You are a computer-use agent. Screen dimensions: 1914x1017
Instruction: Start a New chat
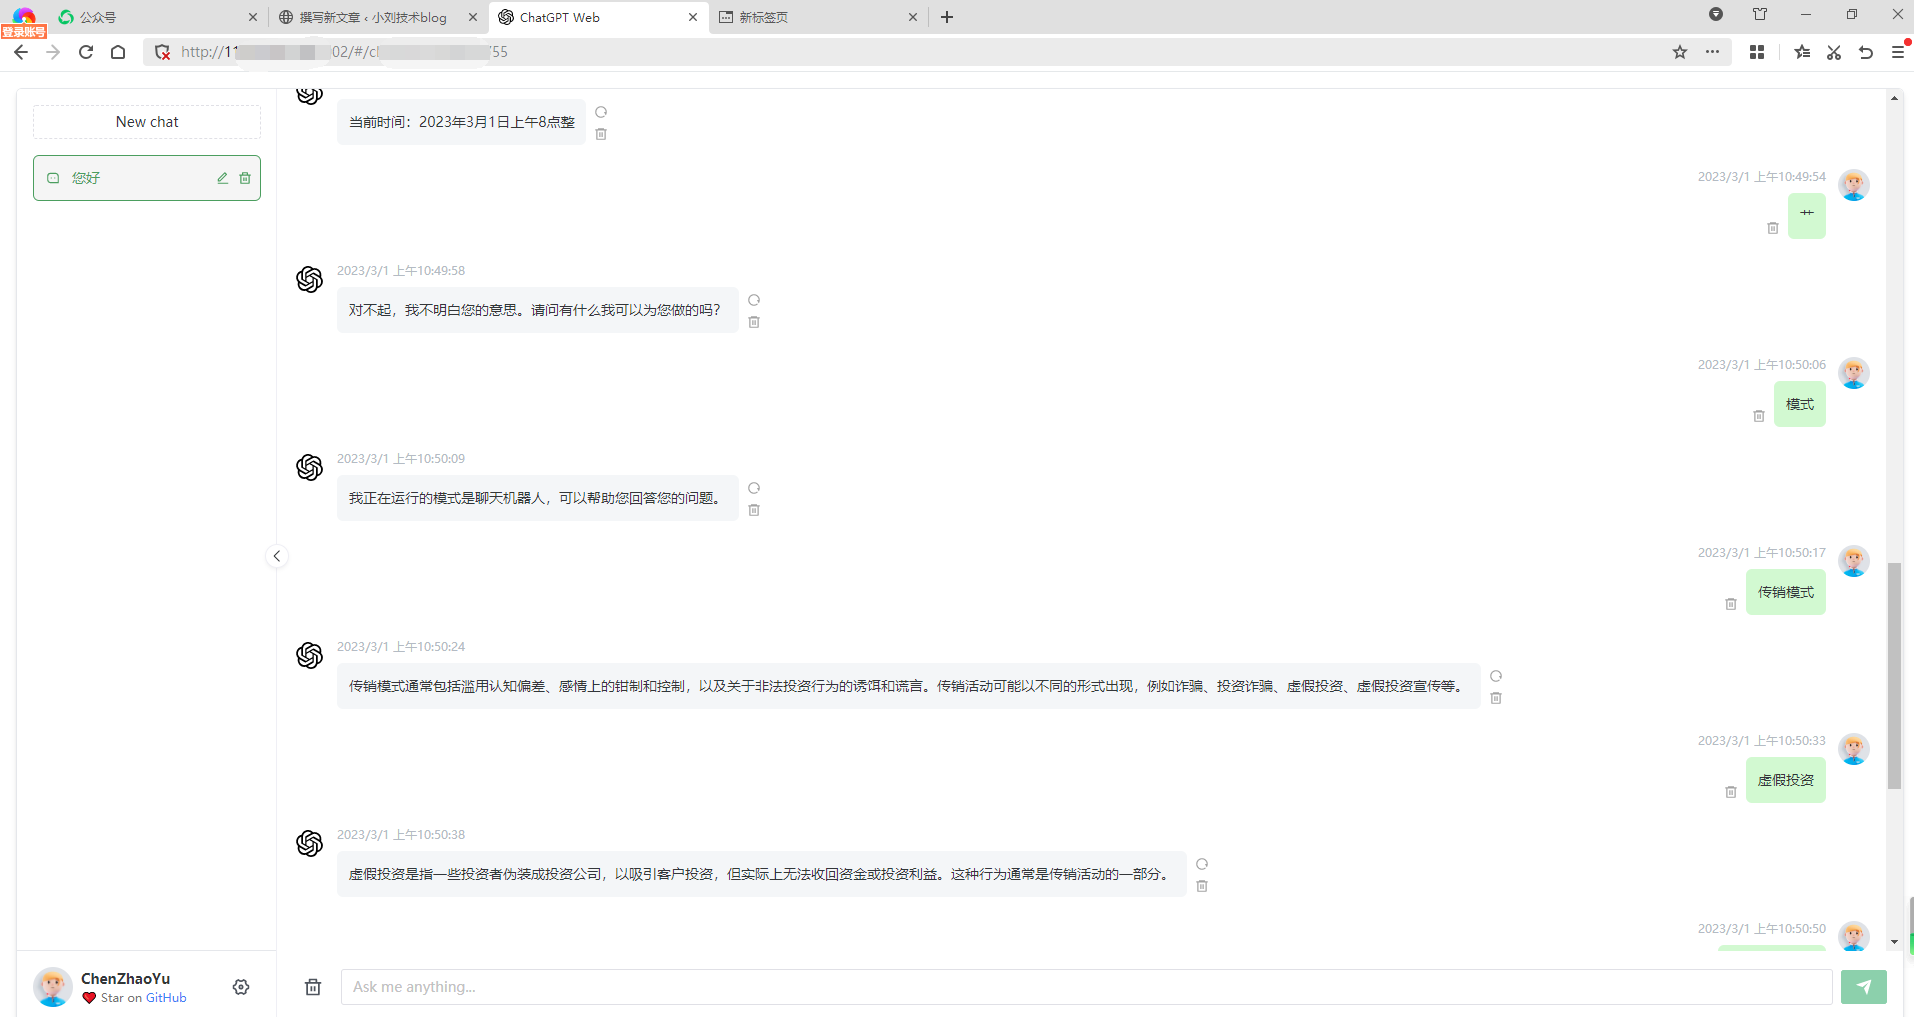(147, 122)
